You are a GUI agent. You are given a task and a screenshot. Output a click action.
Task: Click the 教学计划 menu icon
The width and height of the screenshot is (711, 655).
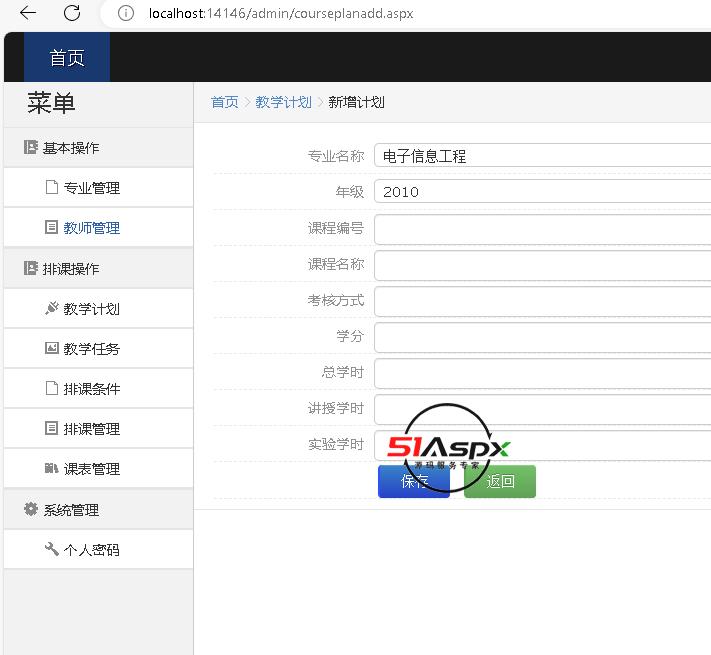(52, 309)
